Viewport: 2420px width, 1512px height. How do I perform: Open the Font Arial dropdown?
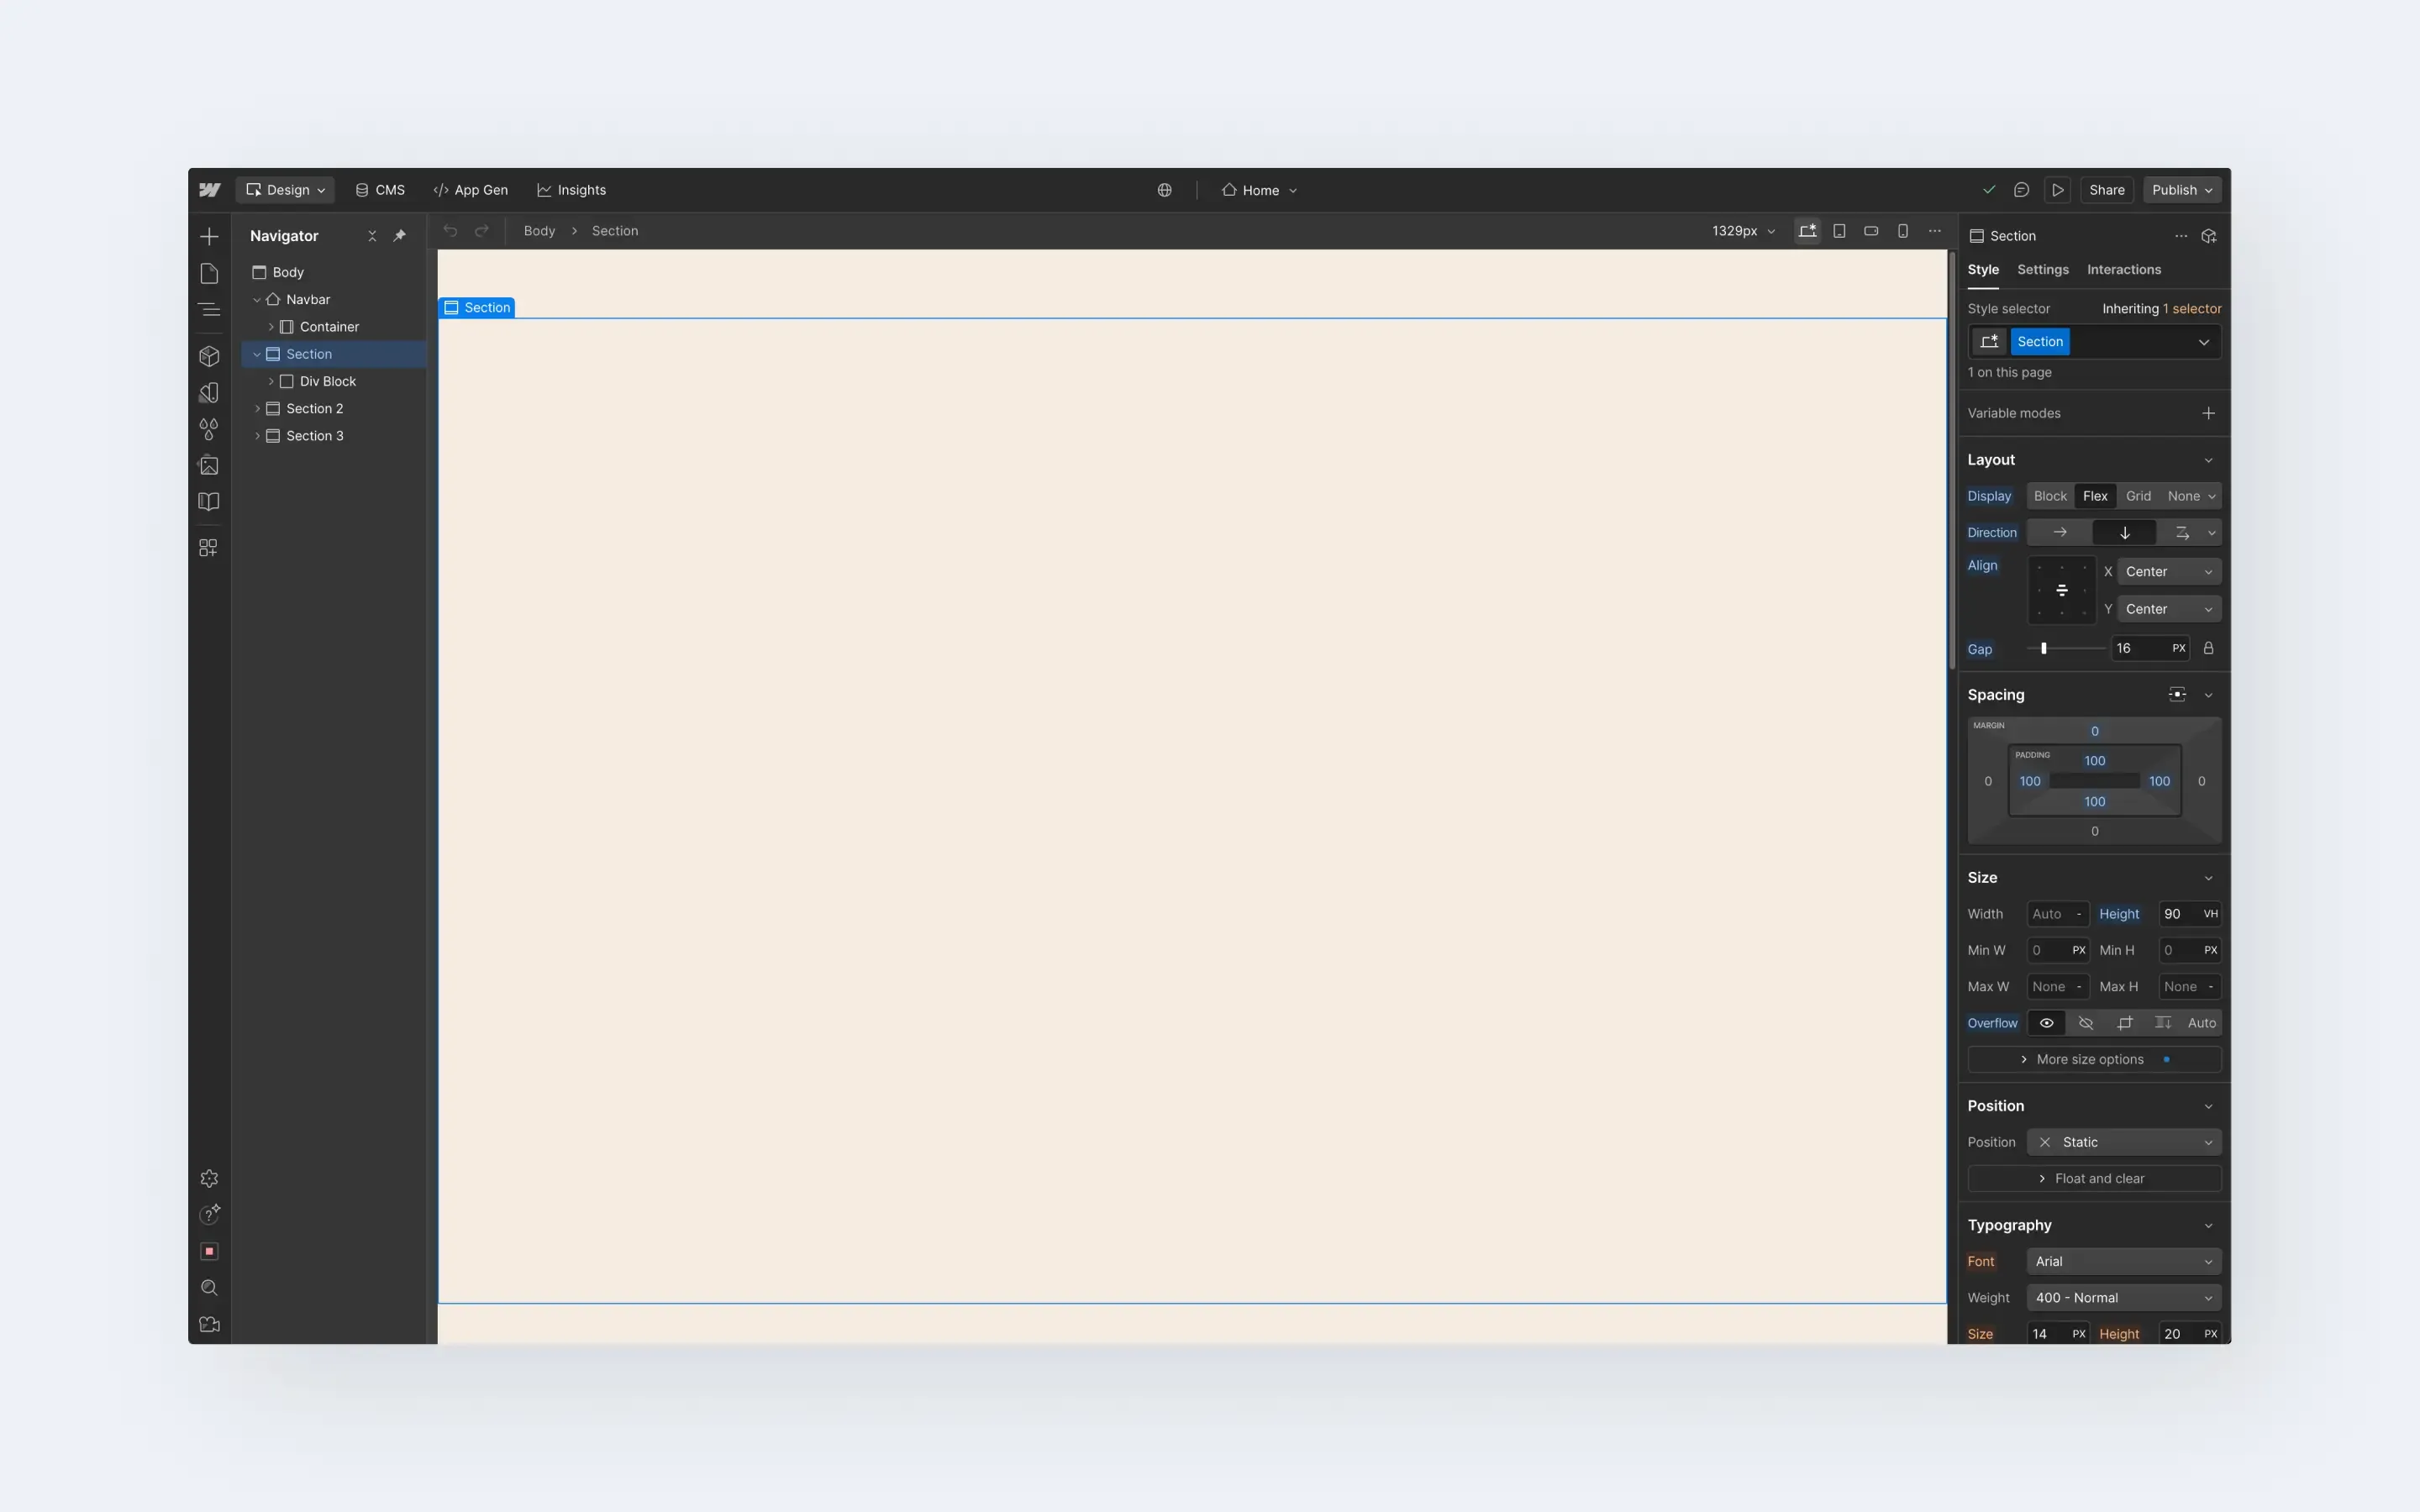(2123, 1261)
